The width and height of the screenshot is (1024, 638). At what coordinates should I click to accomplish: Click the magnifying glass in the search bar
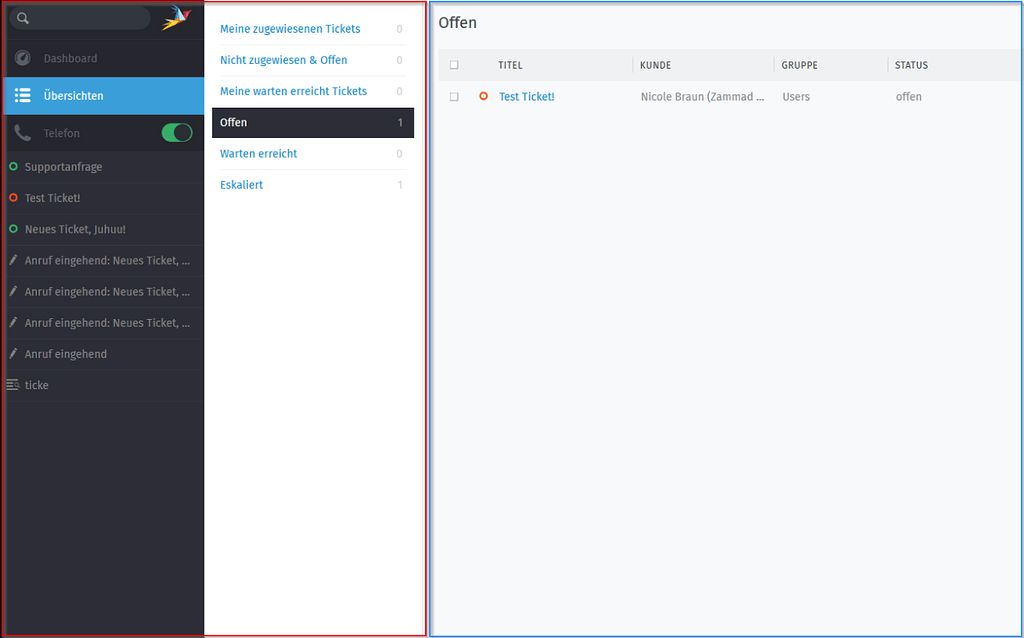tap(25, 16)
